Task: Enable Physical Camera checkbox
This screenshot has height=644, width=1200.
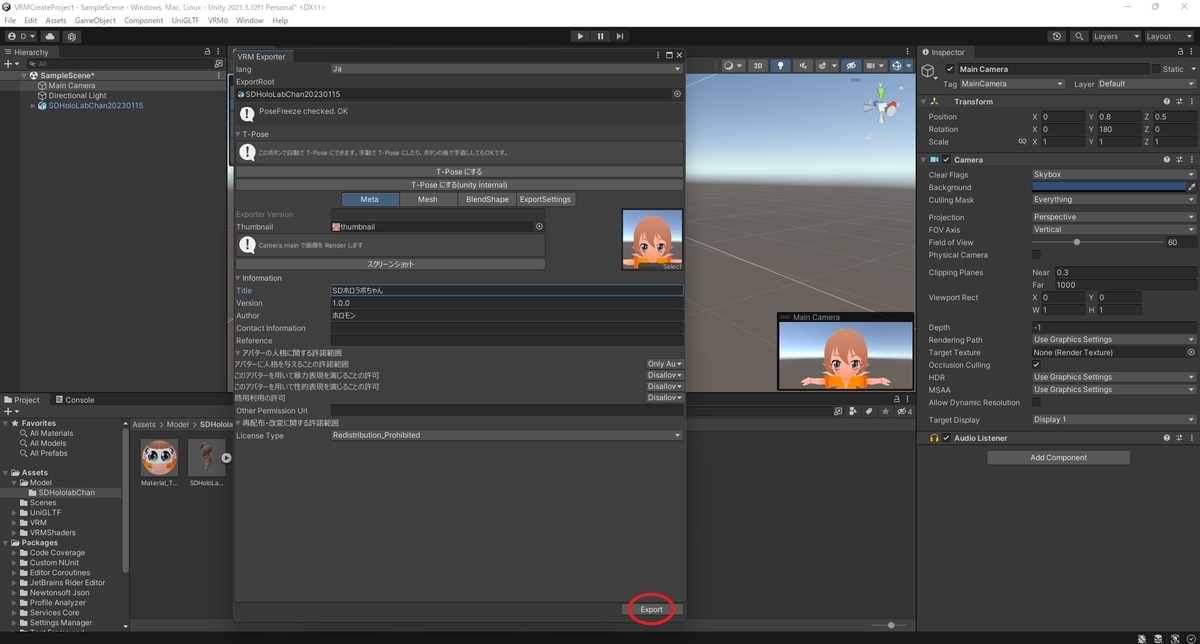Action: click(x=1036, y=255)
